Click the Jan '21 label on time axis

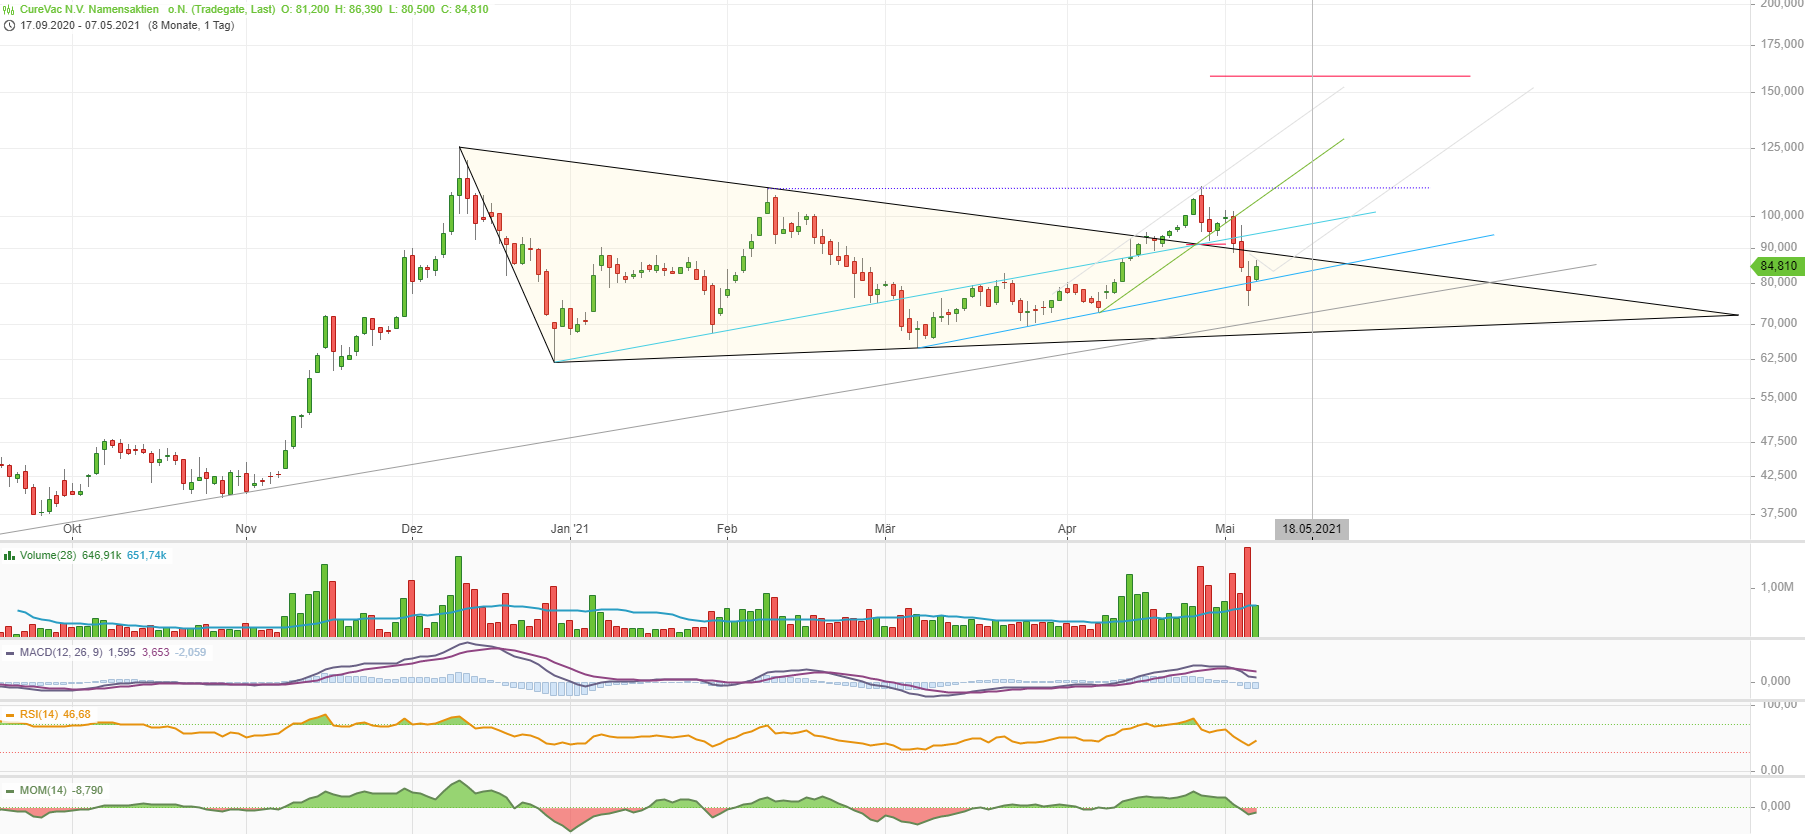[x=570, y=529]
